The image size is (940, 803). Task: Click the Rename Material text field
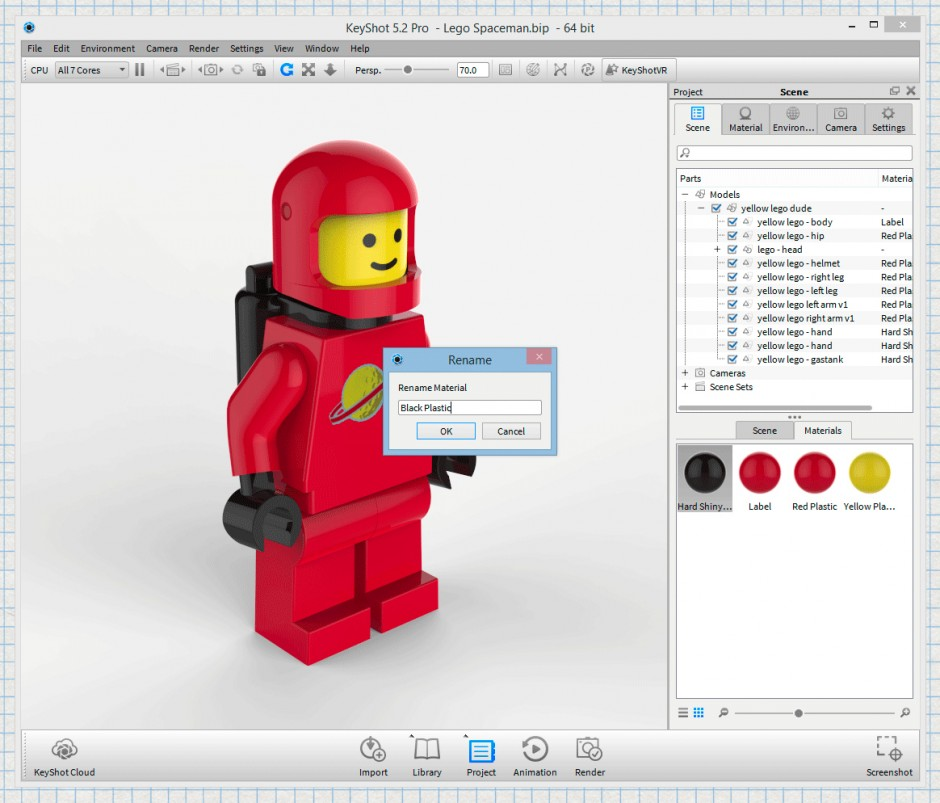469,408
